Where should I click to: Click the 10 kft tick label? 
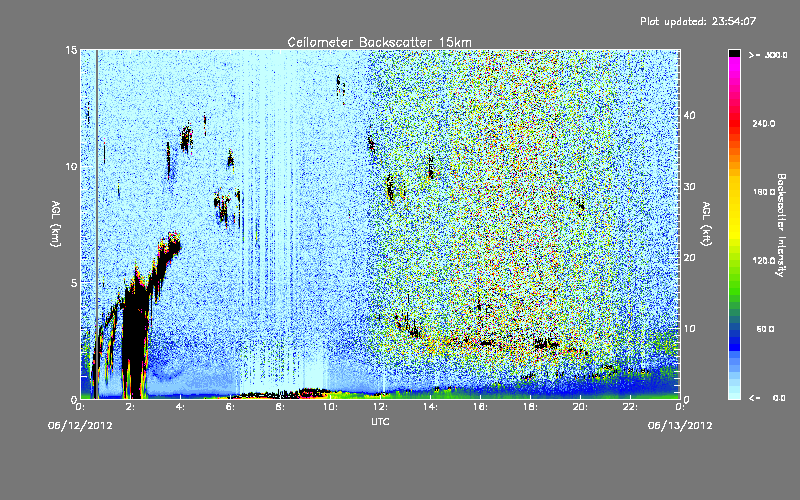coord(689,329)
